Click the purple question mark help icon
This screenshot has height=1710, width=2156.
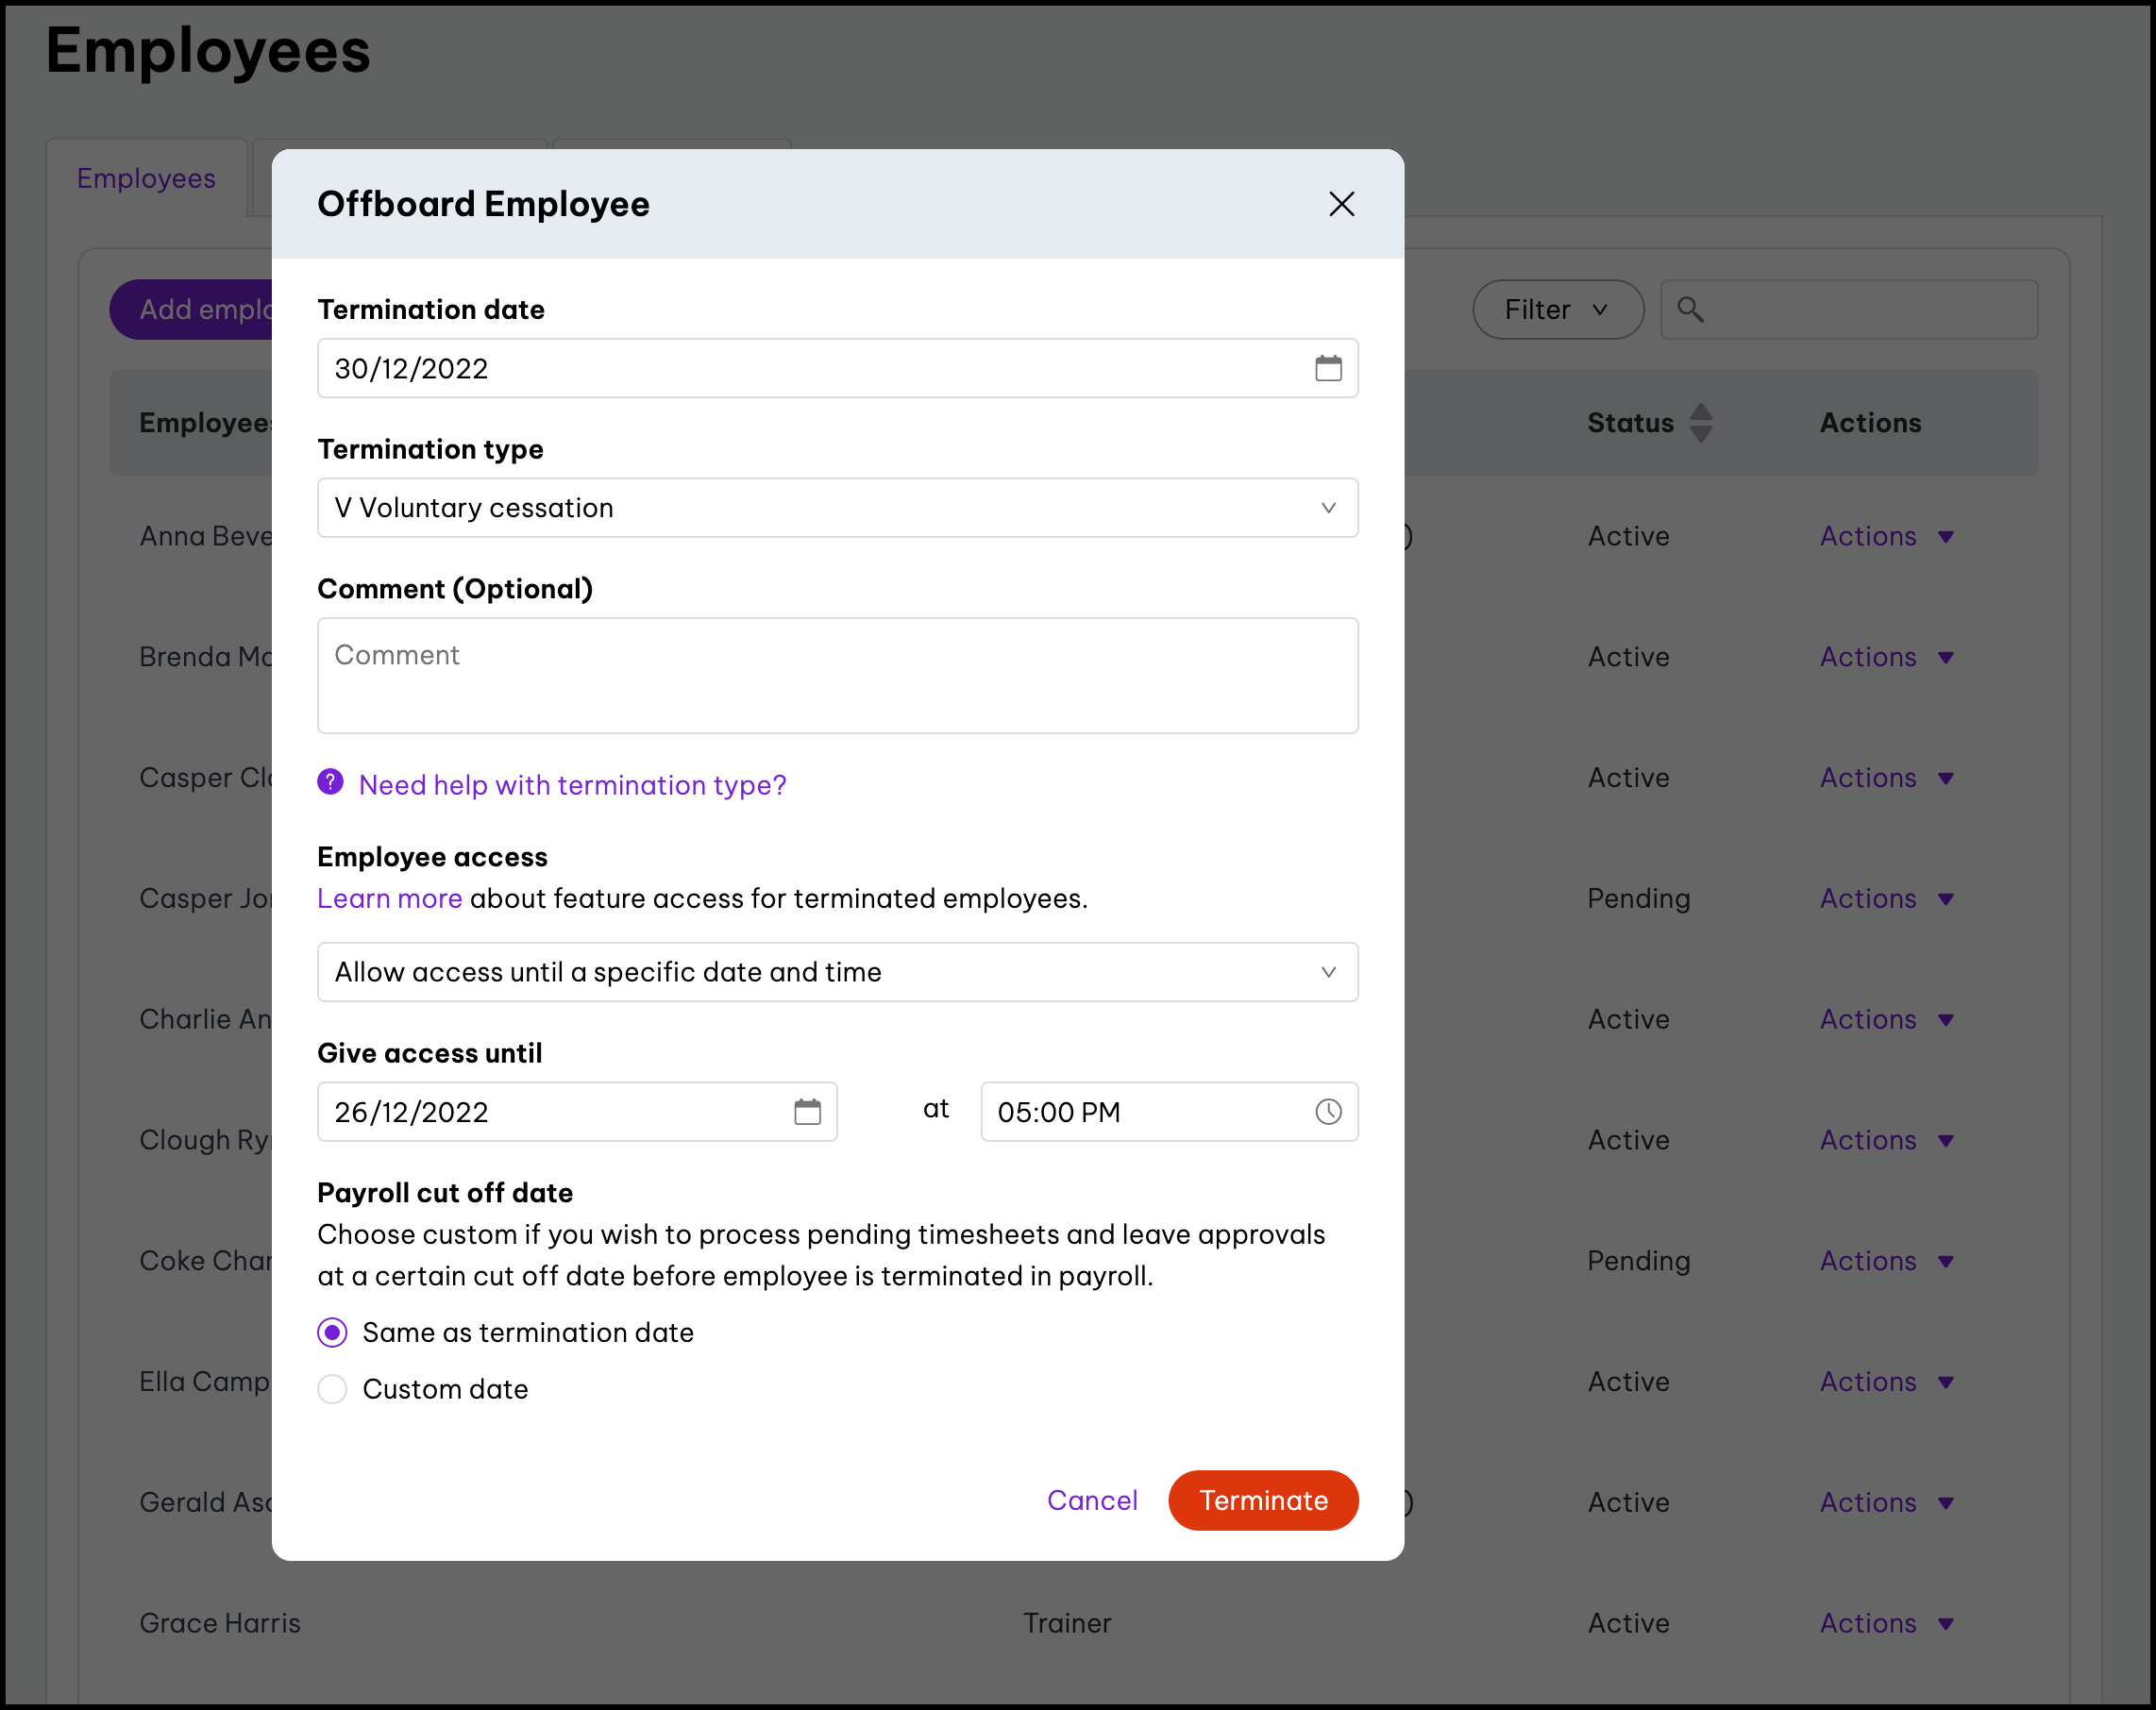pyautogui.click(x=330, y=782)
